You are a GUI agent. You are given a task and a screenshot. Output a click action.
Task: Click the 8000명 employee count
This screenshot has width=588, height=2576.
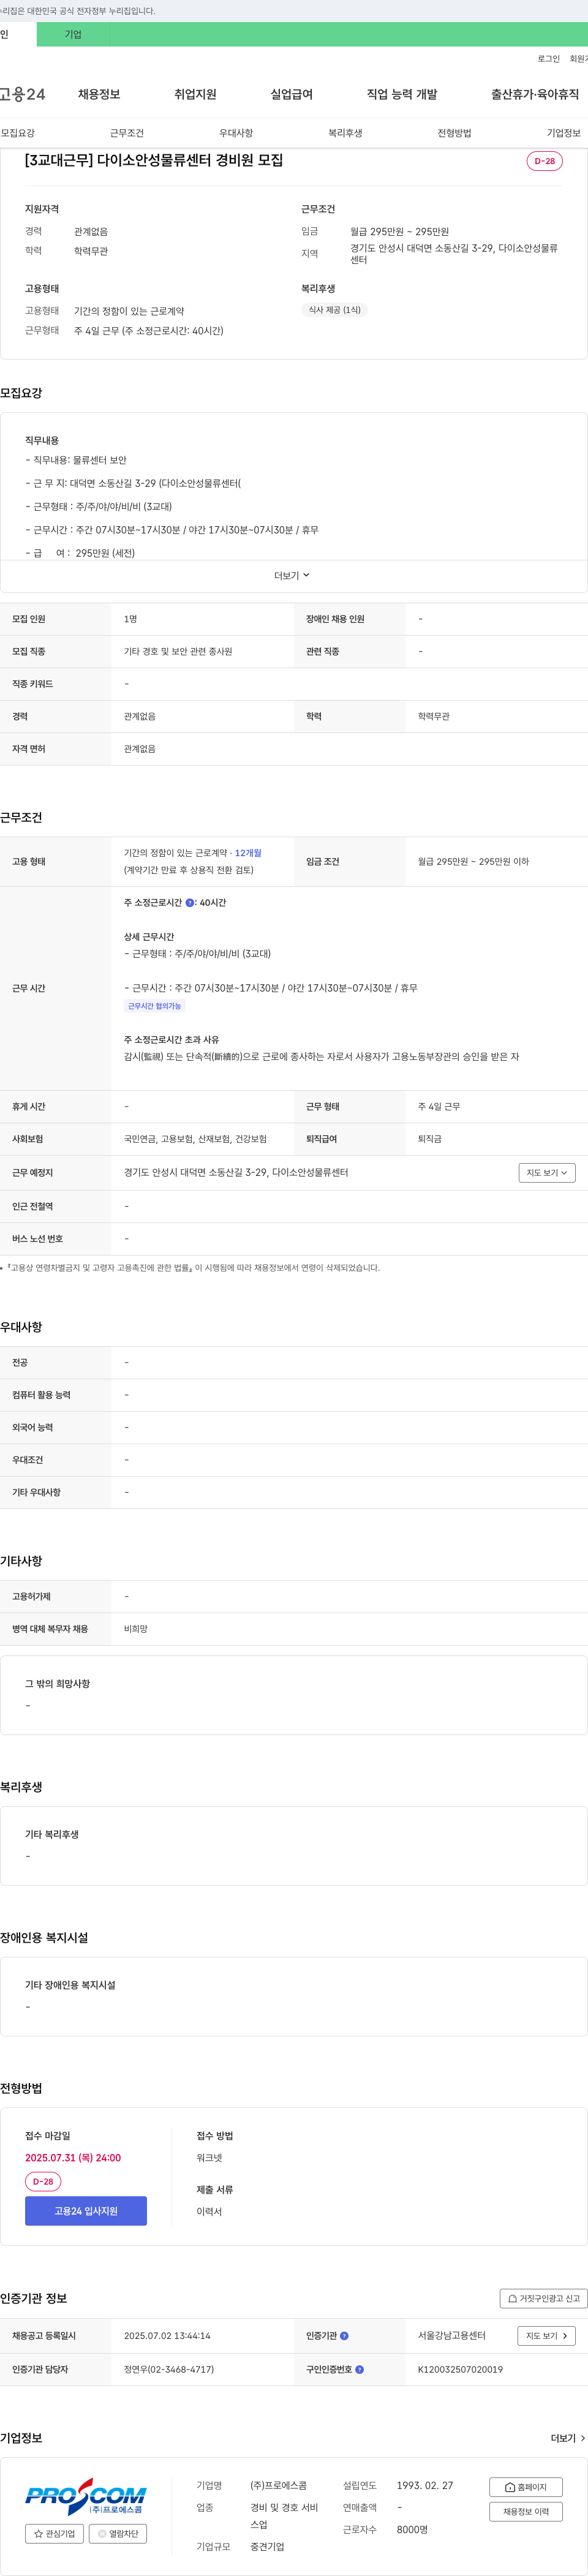coord(412,2529)
